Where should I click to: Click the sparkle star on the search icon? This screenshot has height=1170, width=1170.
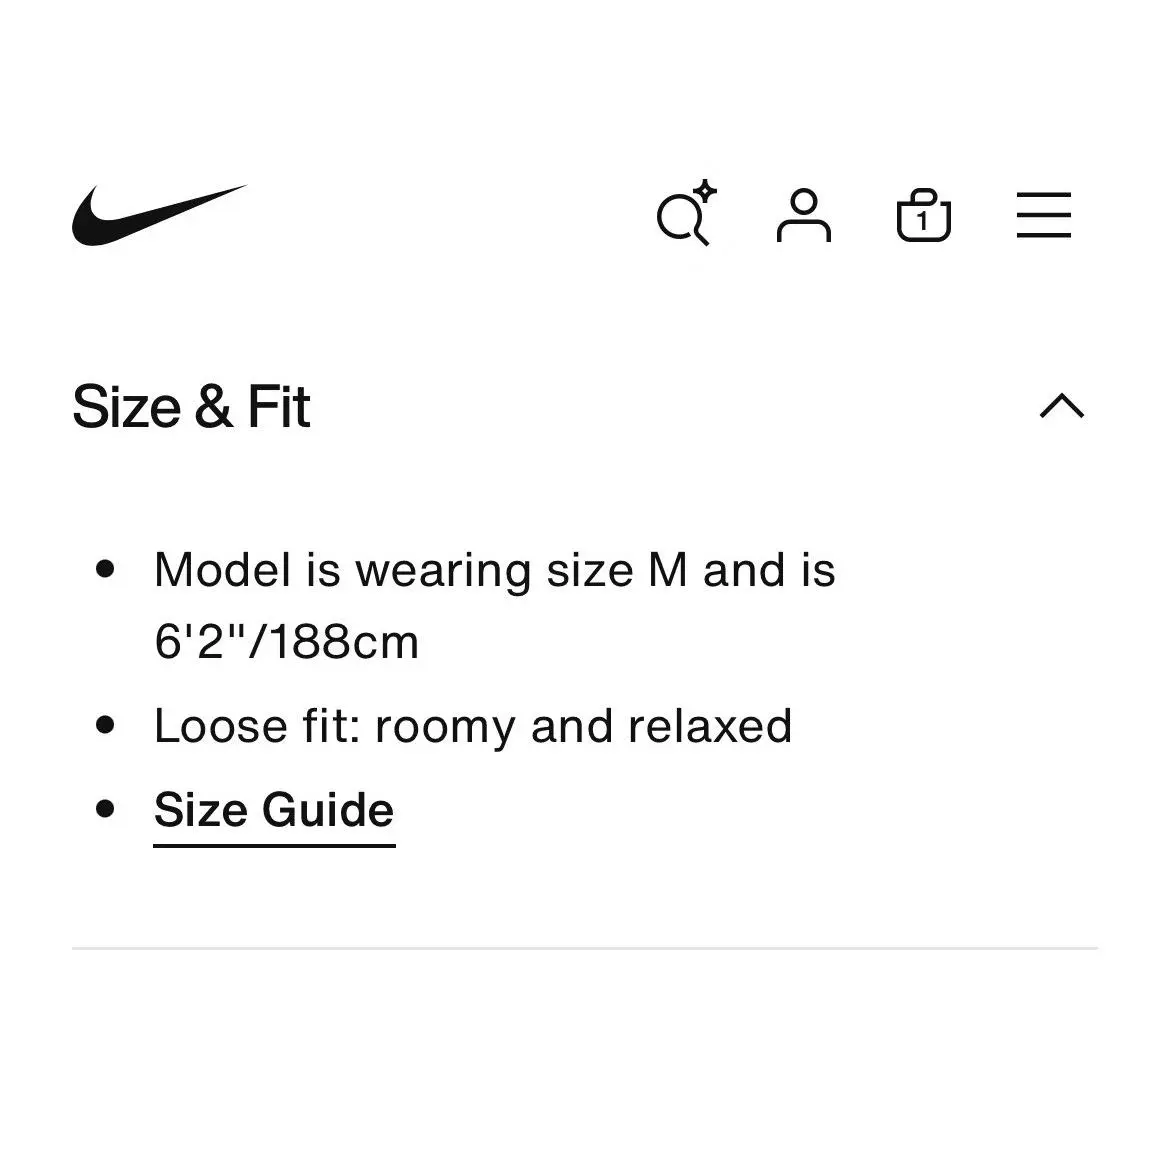[705, 191]
